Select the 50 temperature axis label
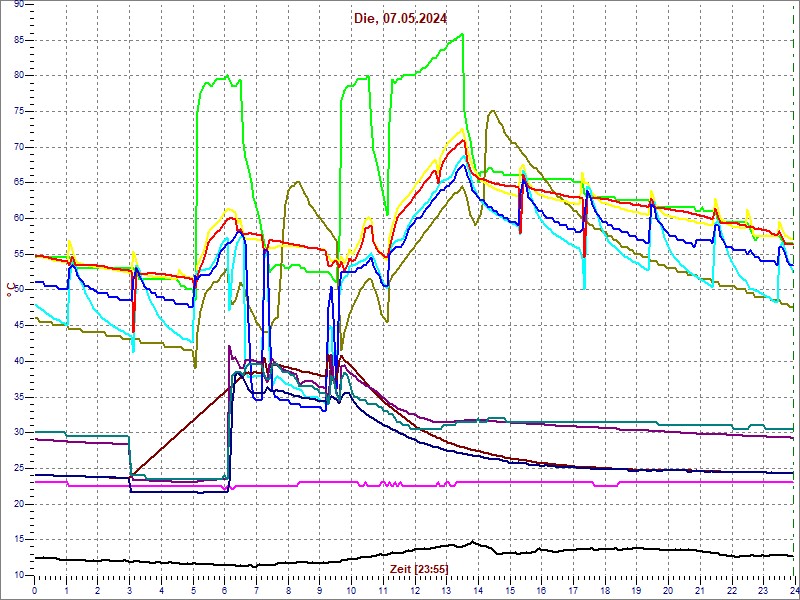 coord(18,290)
